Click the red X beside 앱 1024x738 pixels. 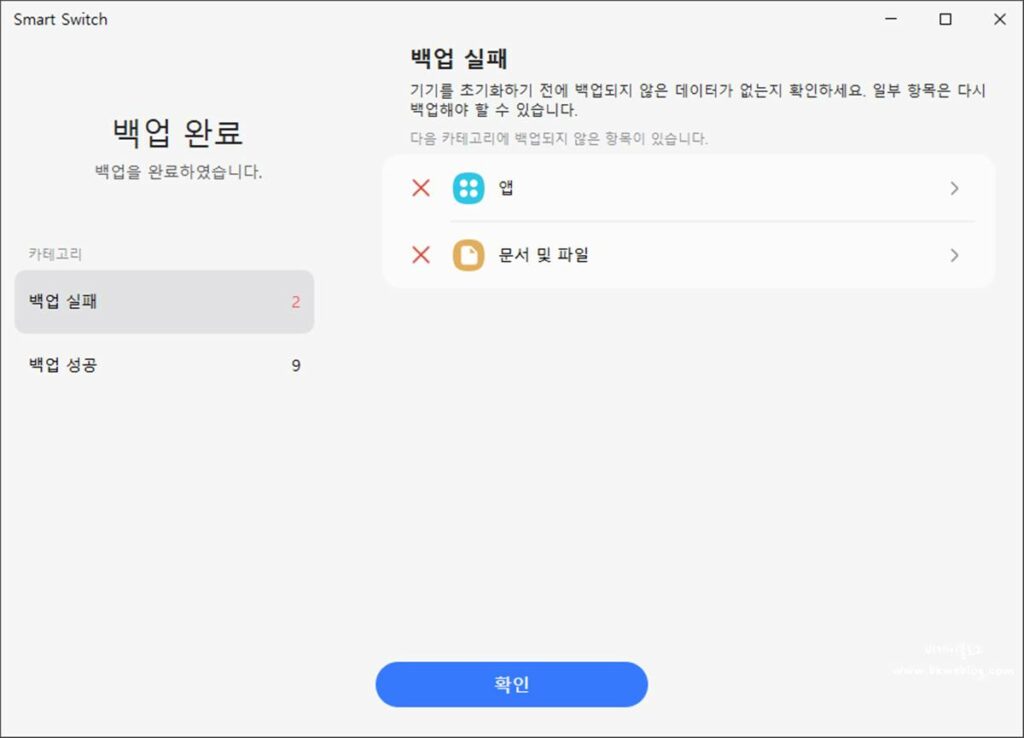pos(421,188)
